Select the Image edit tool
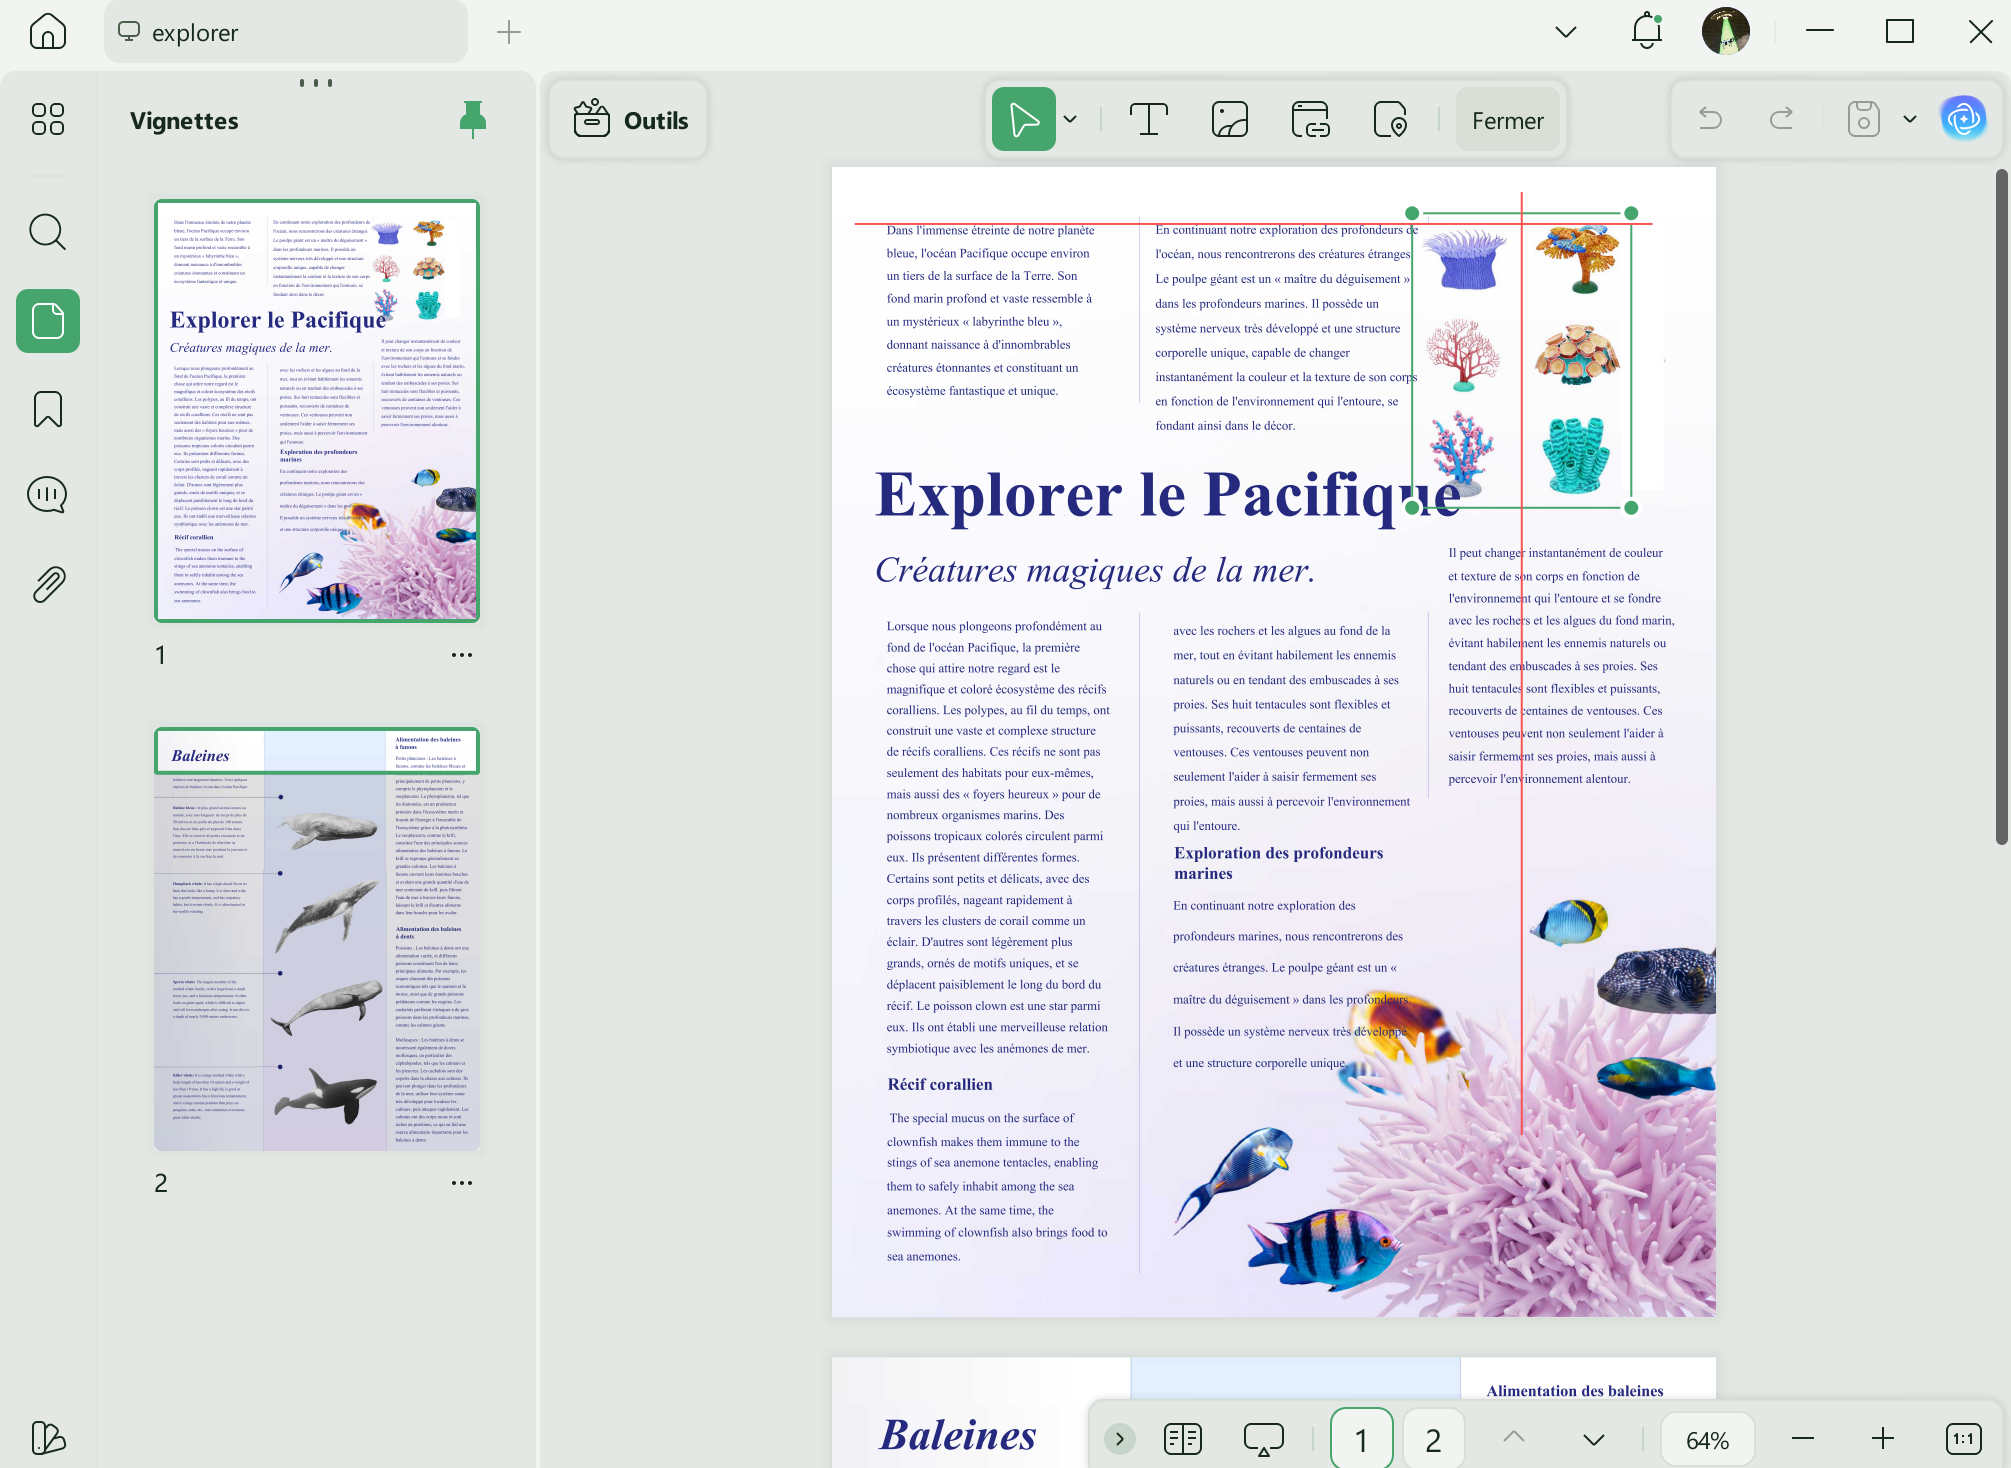 [1229, 120]
